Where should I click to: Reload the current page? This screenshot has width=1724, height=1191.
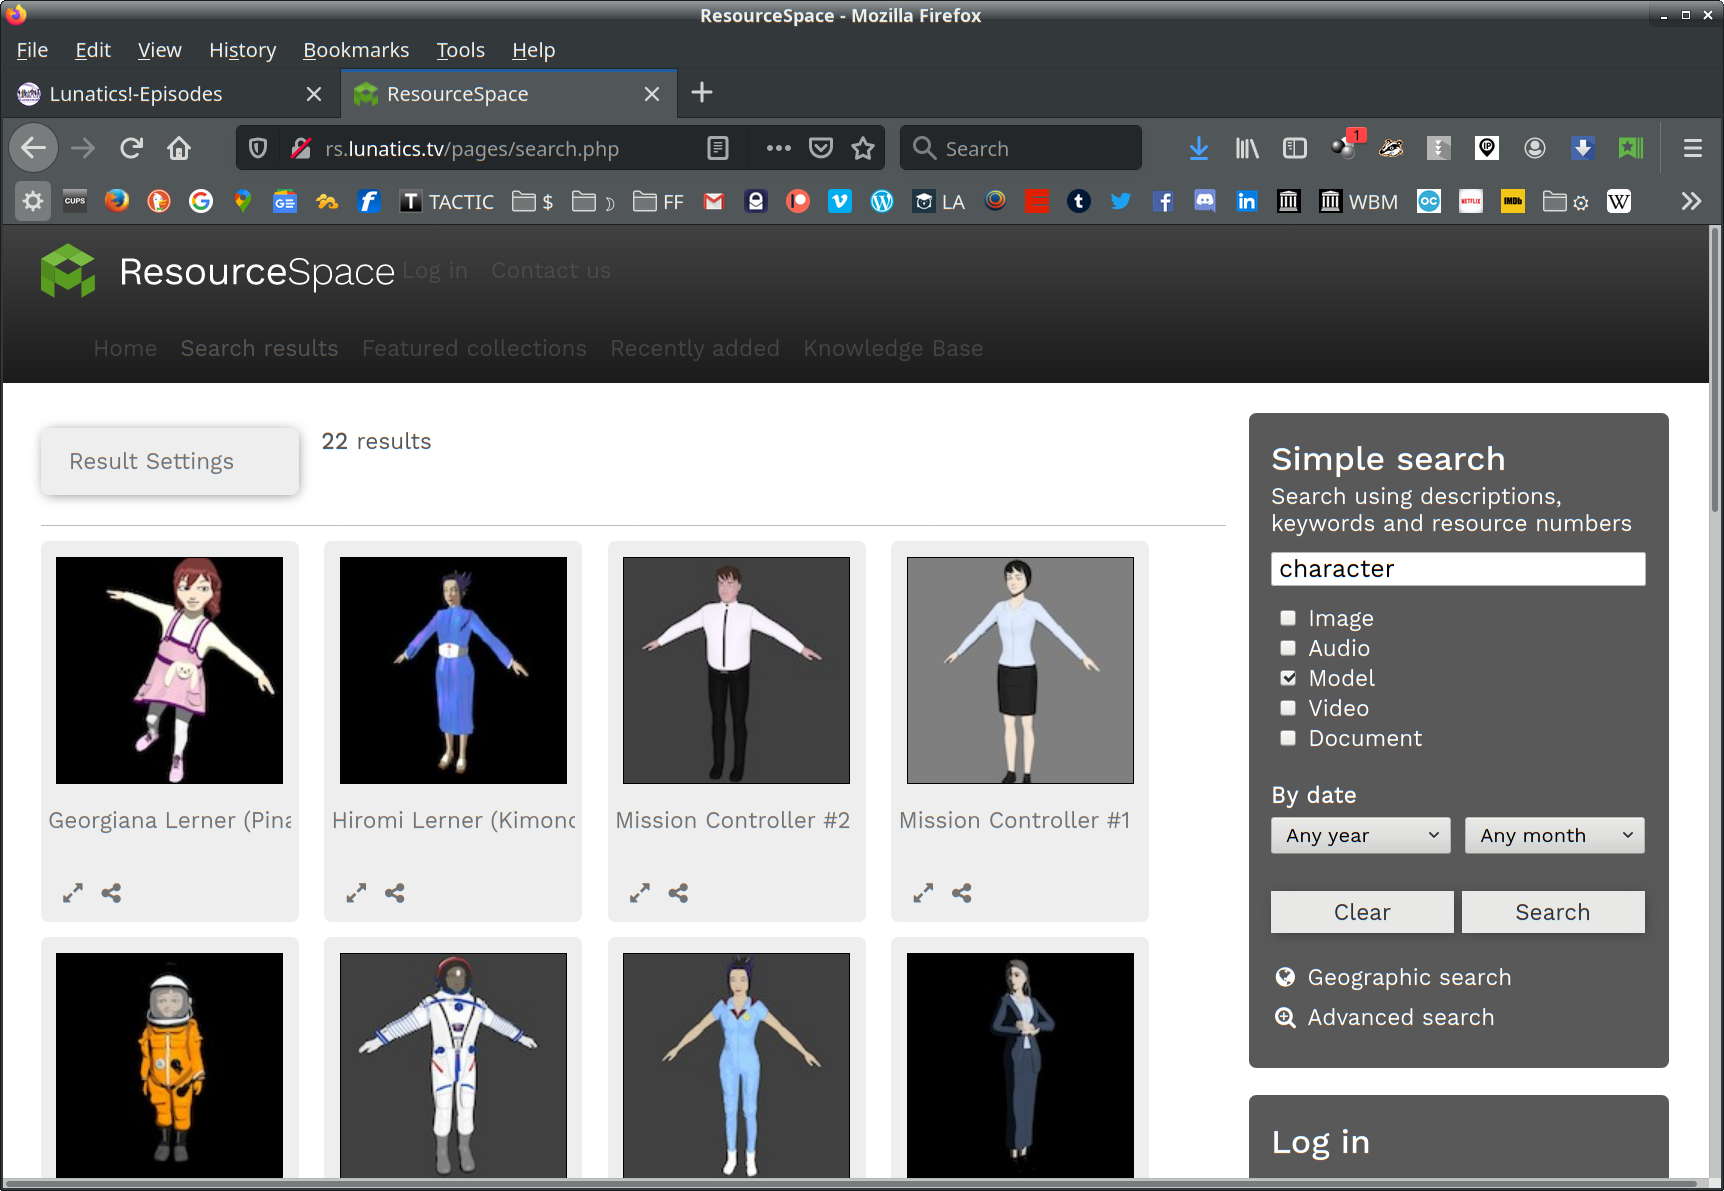click(131, 149)
